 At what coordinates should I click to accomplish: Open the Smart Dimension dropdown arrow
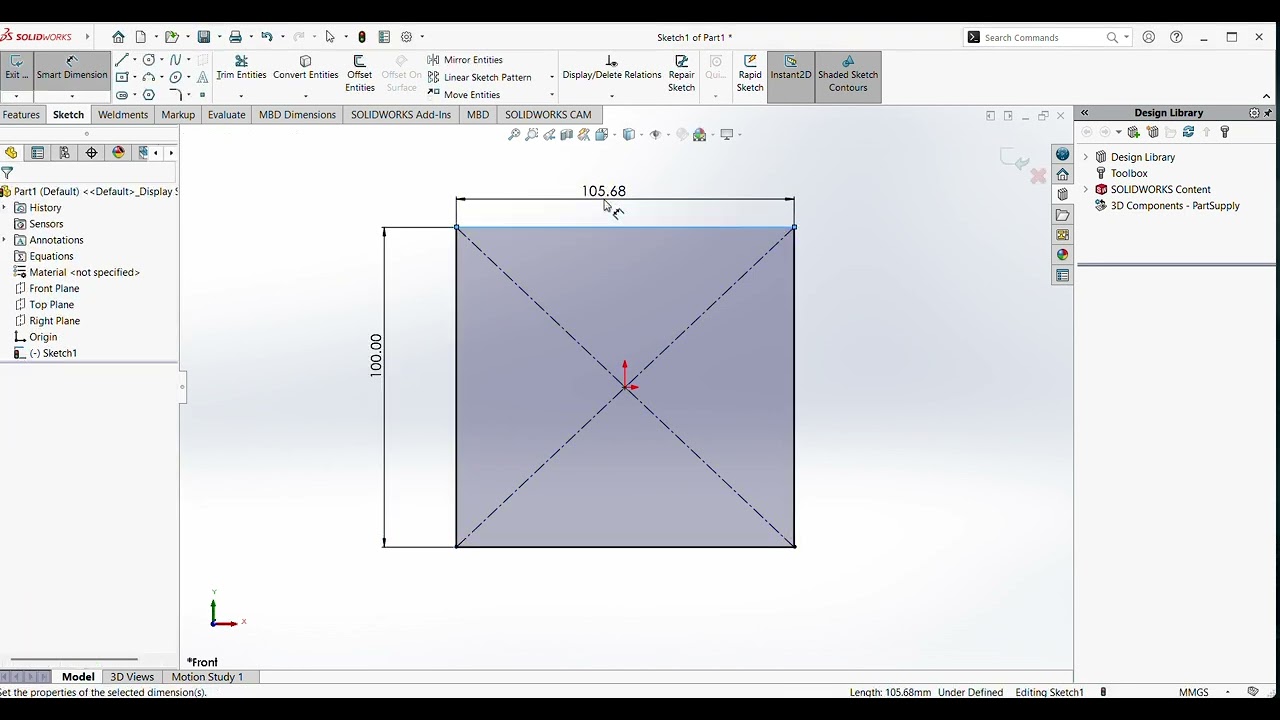coord(72,96)
